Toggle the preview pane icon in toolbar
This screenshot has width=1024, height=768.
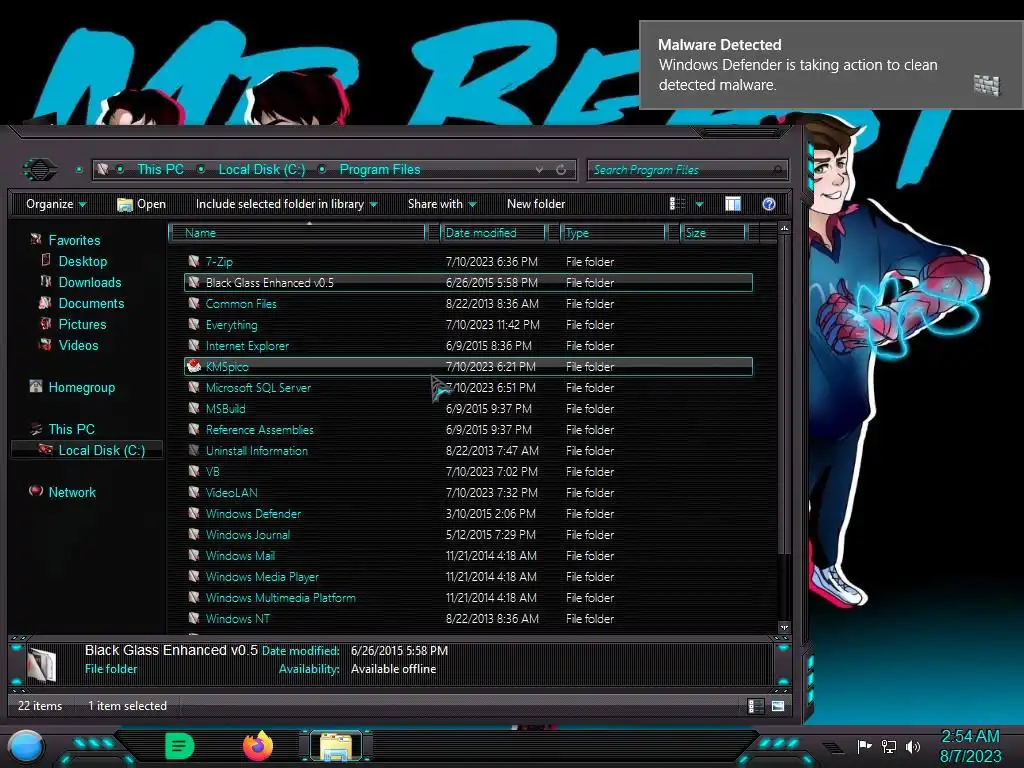[733, 204]
